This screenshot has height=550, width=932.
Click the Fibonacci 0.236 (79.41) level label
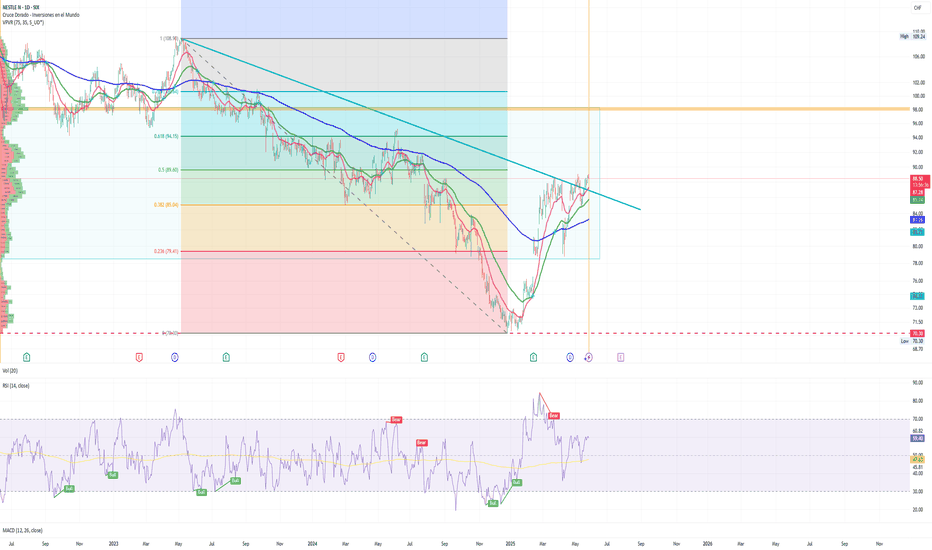tap(166, 251)
